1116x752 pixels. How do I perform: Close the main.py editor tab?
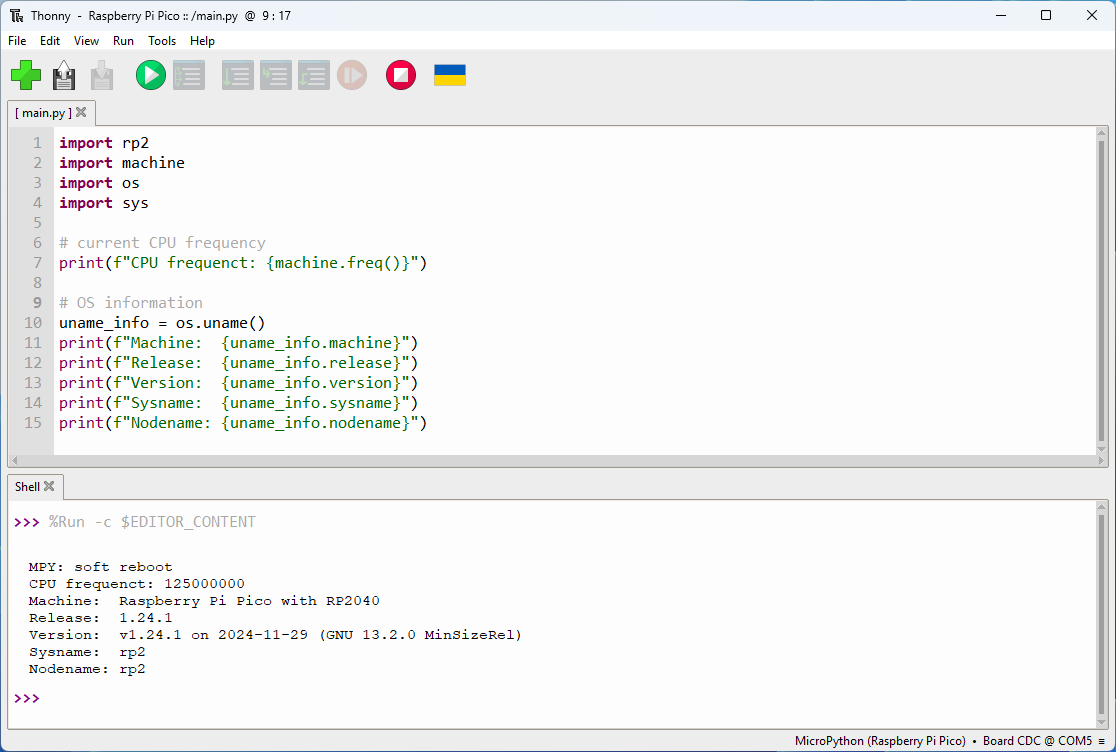point(81,112)
